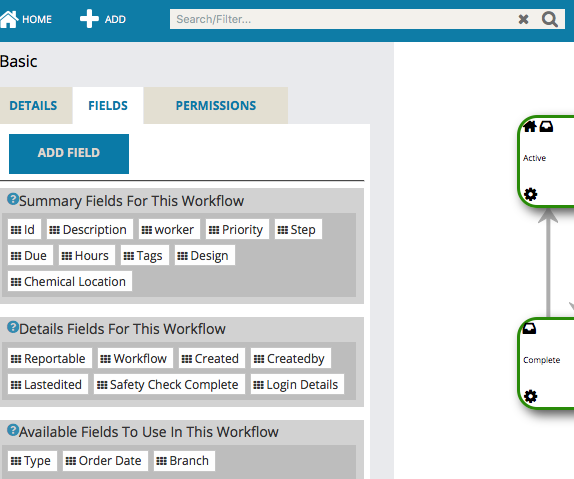Click inbox icon on Complete step
Screen dimensions: 574x479
(x=529, y=328)
